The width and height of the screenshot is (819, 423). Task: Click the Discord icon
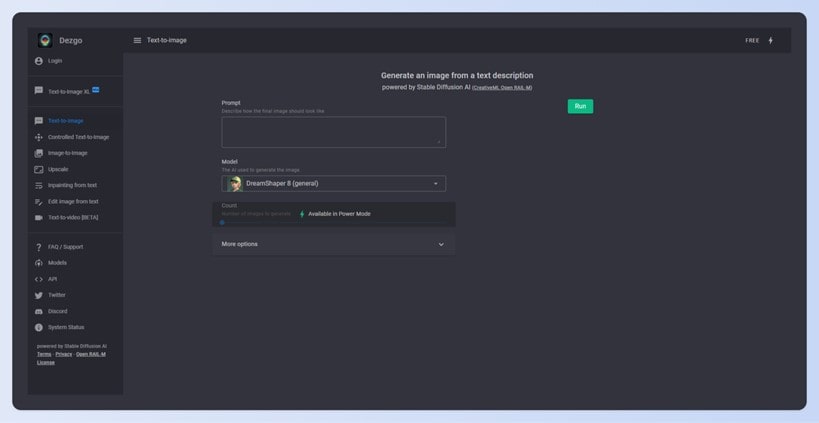[x=39, y=311]
